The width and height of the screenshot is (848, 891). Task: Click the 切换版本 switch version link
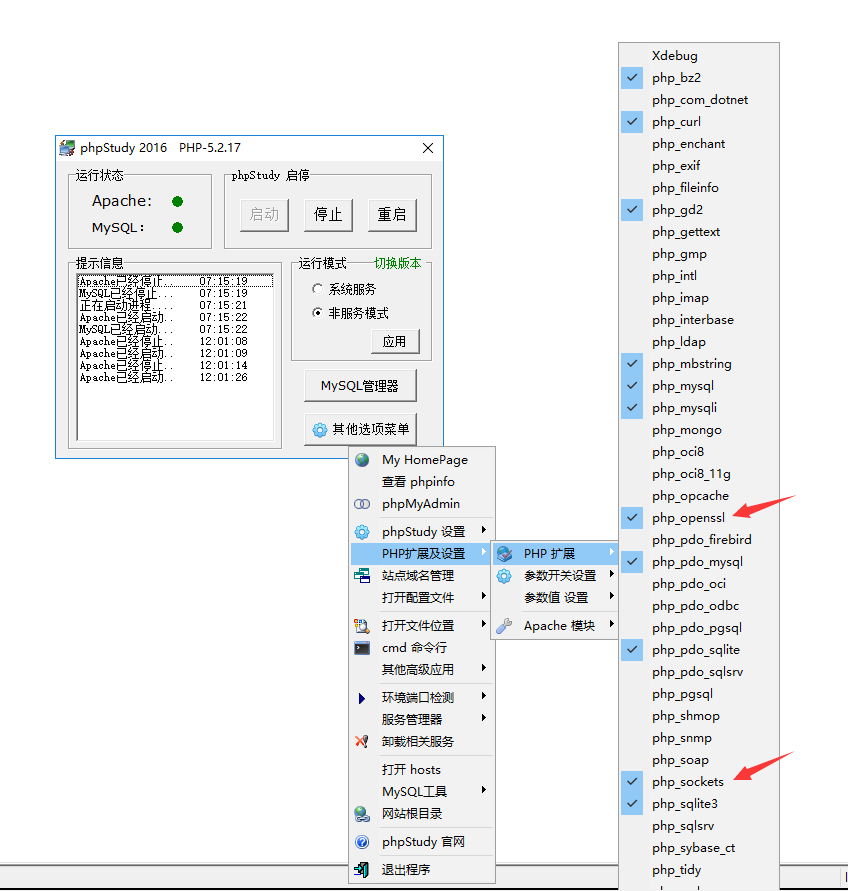[397, 264]
